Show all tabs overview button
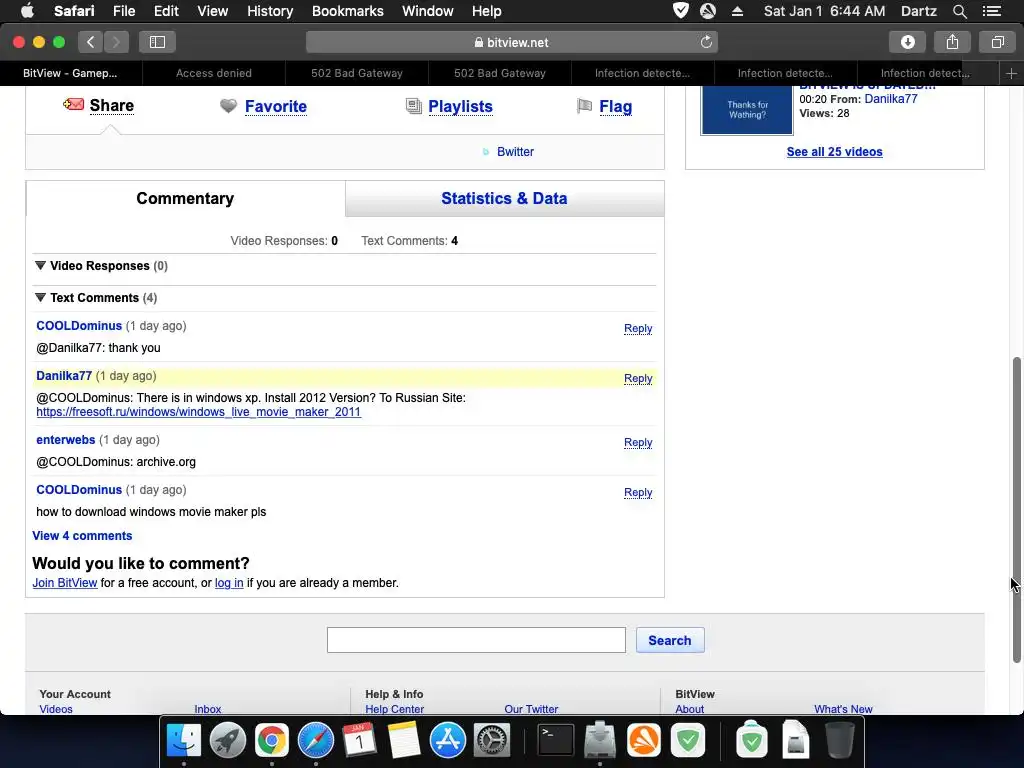The width and height of the screenshot is (1024, 768). [997, 42]
